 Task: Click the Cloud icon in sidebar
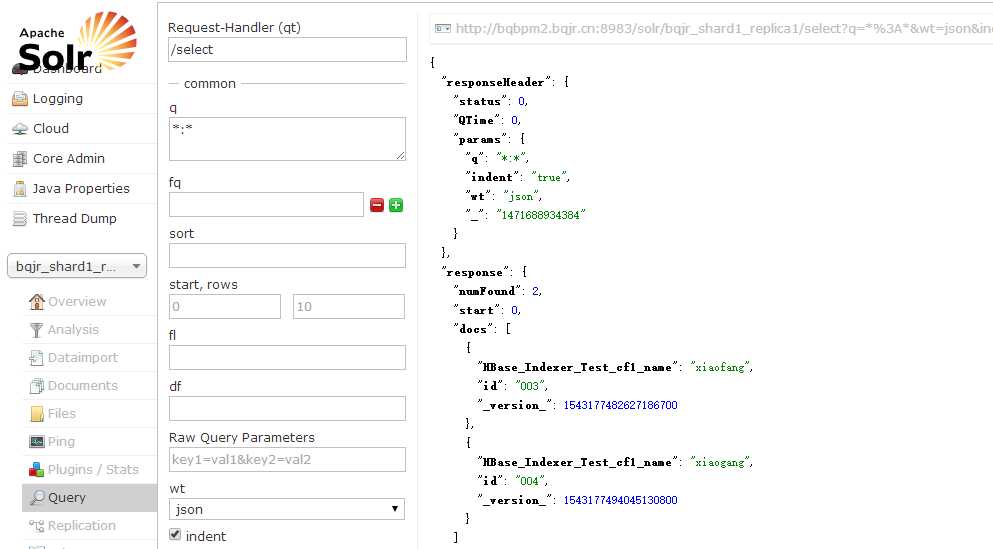pyautogui.click(x=20, y=129)
